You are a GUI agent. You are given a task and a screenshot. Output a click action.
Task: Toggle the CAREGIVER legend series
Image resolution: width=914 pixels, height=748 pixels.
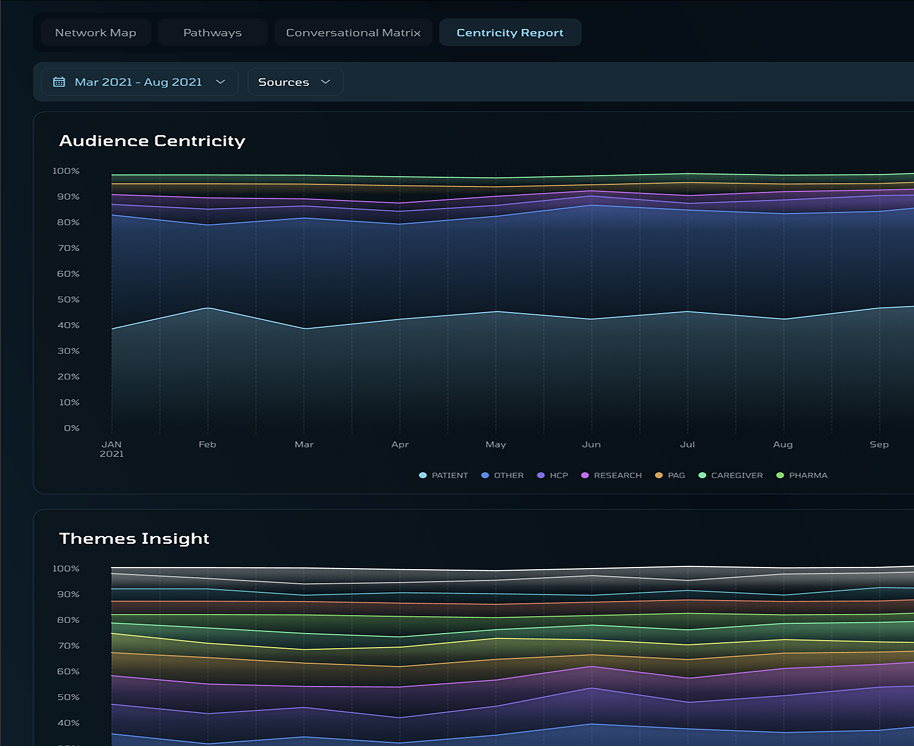pyautogui.click(x=731, y=476)
